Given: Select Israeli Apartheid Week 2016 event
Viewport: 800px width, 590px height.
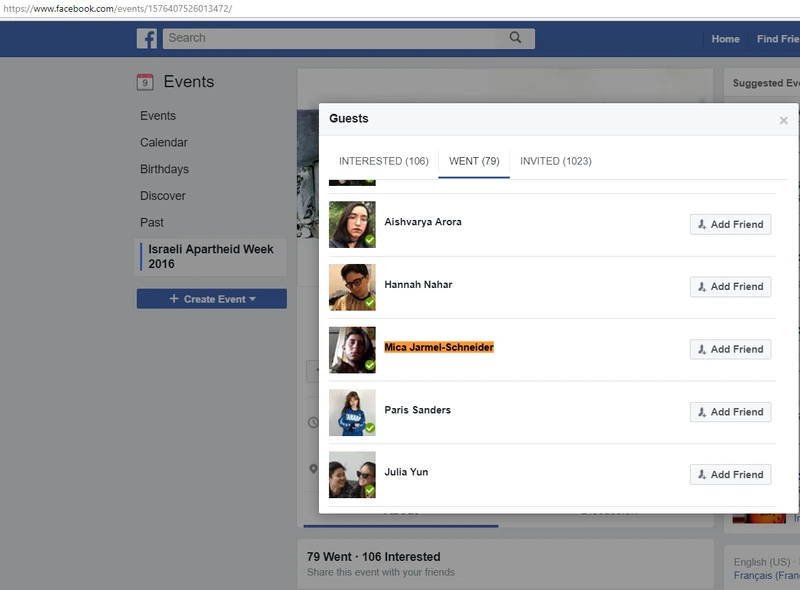Looking at the screenshot, I should point(211,256).
